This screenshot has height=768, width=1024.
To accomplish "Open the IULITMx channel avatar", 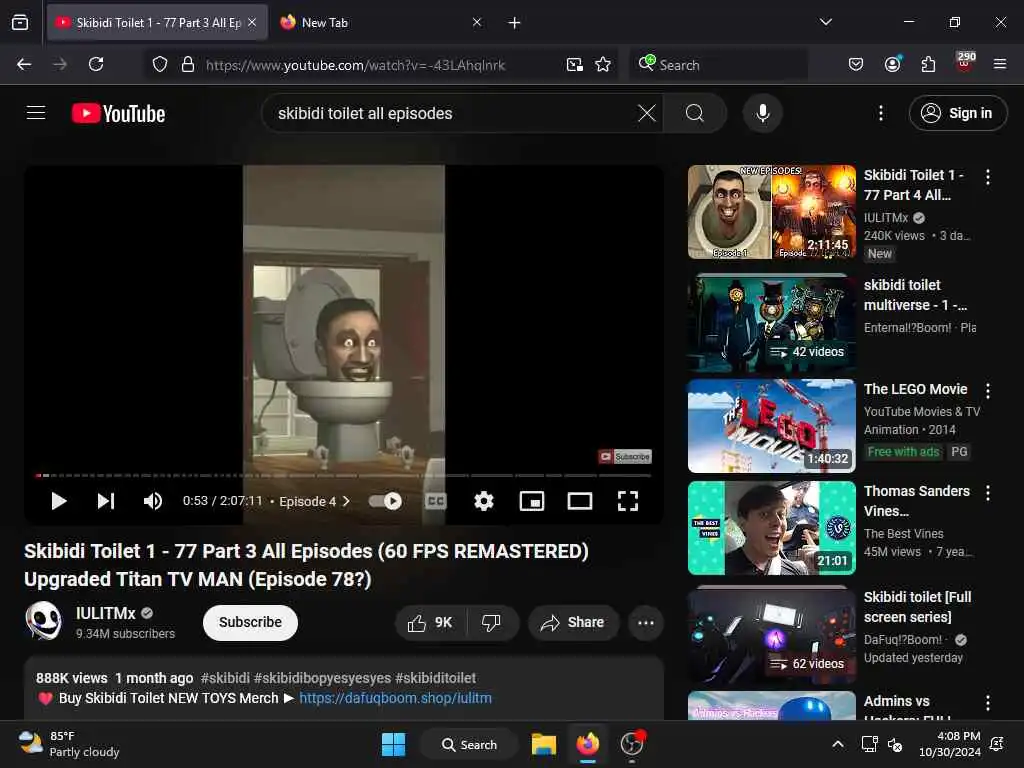I will (43, 620).
